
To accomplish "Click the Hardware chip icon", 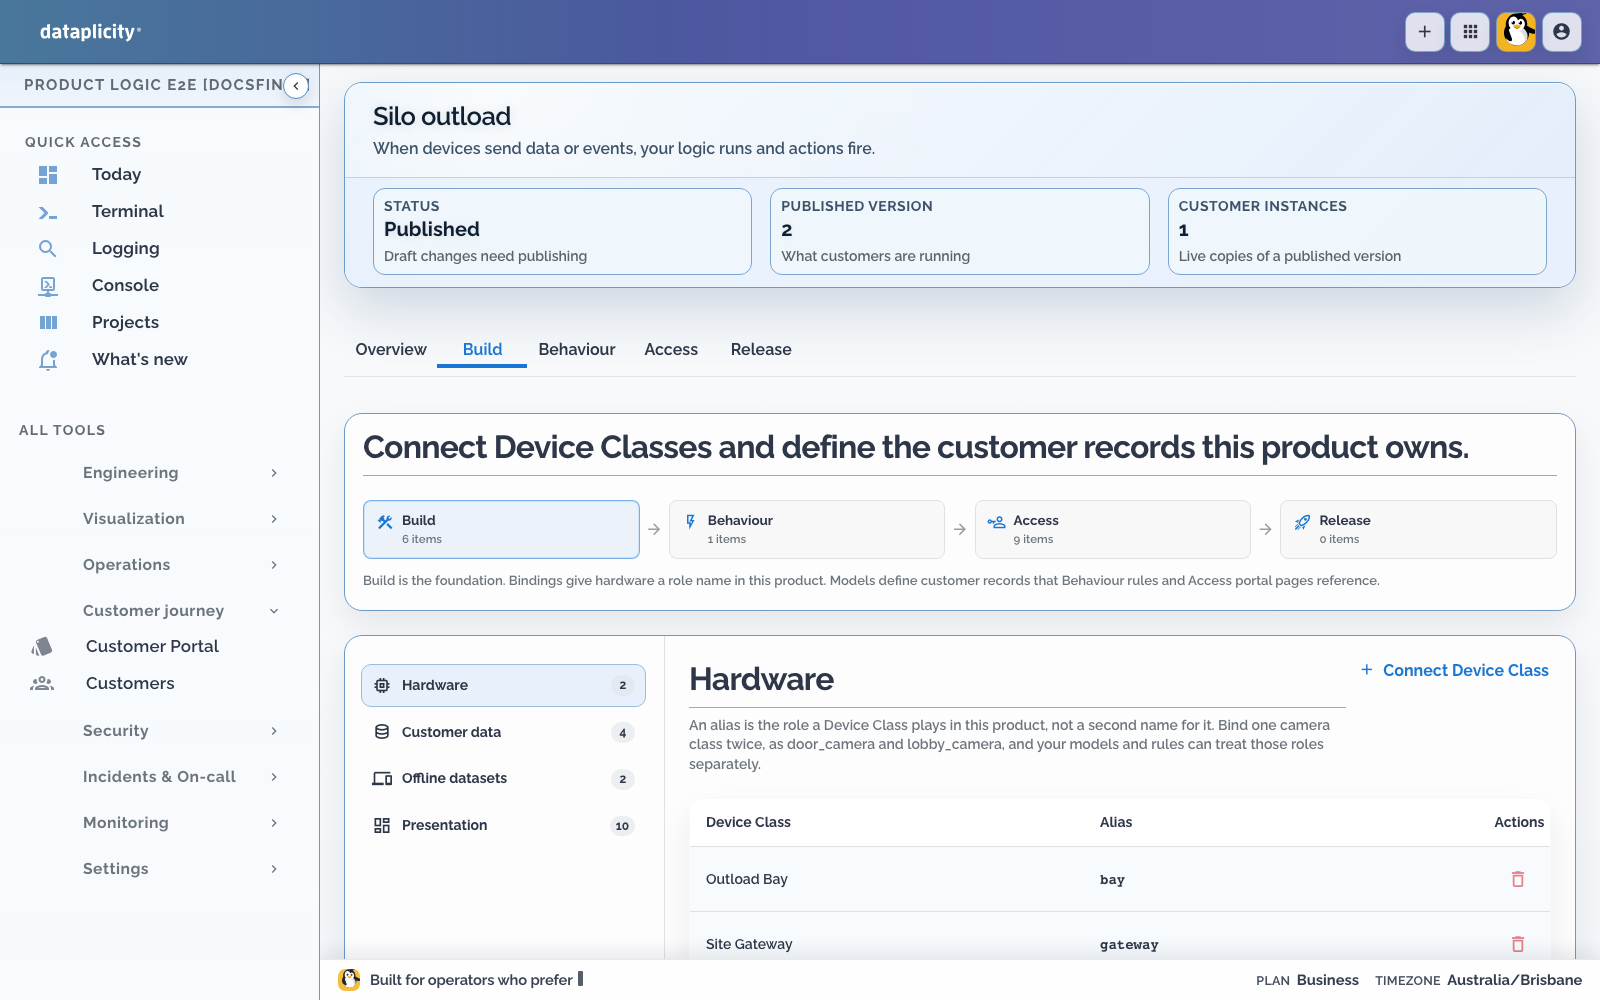I will click(382, 686).
